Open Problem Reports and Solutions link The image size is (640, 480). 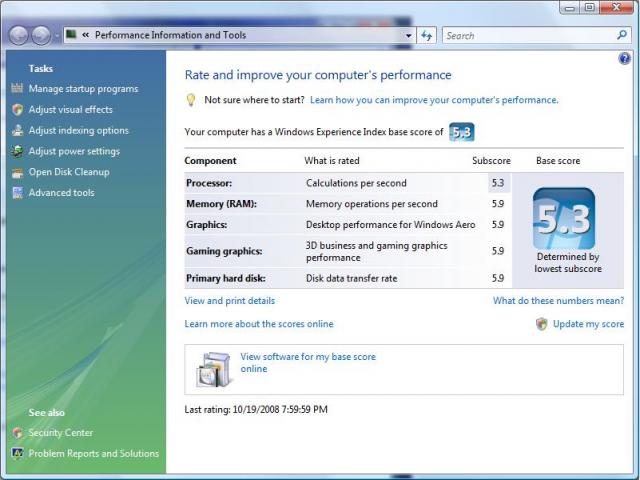tap(93, 453)
